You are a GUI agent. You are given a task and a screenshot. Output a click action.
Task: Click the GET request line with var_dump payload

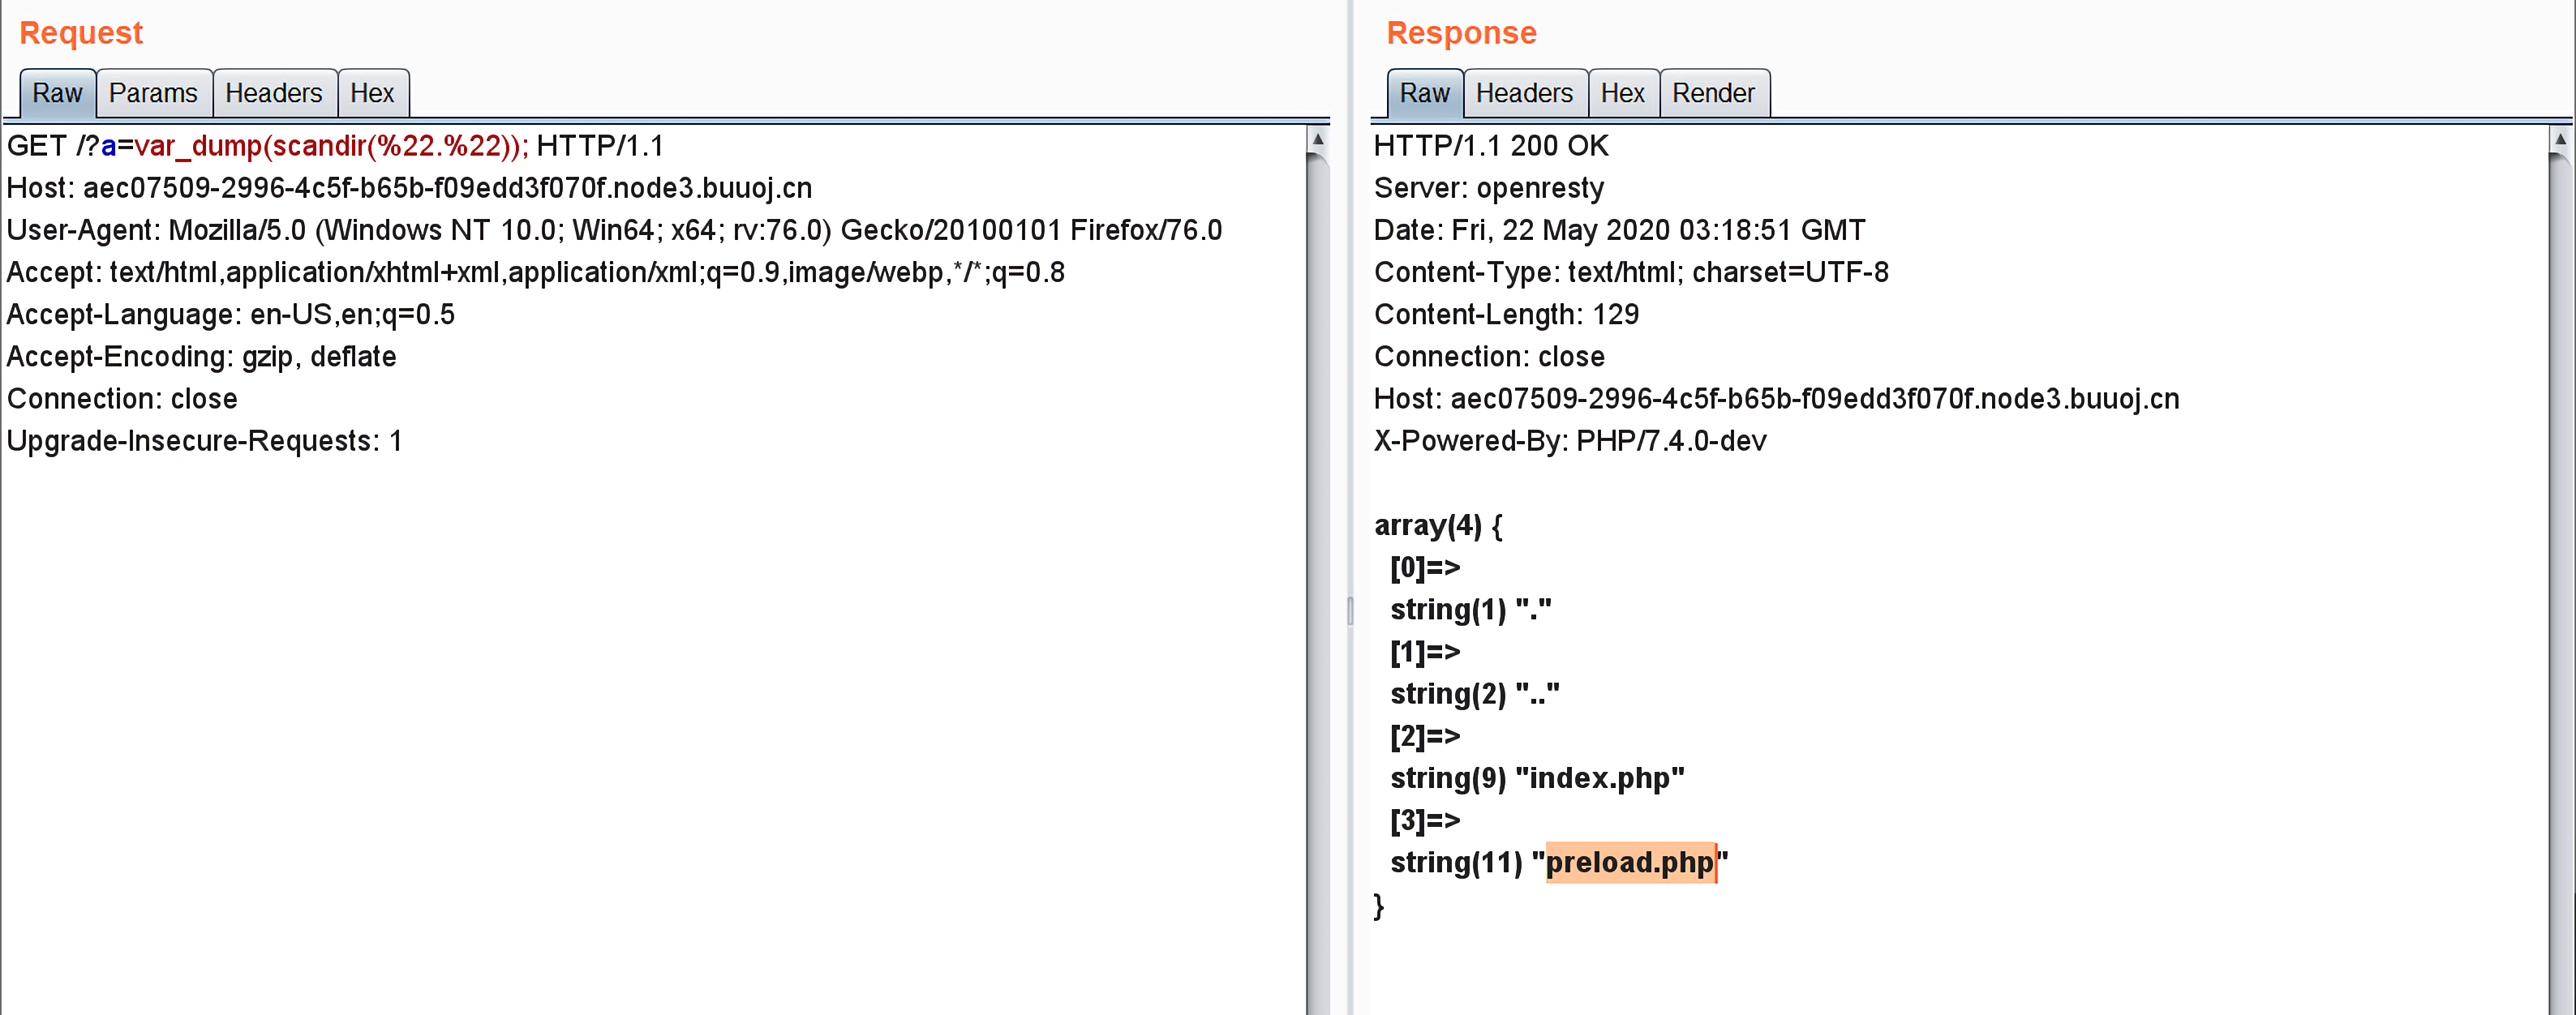pyautogui.click(x=335, y=146)
